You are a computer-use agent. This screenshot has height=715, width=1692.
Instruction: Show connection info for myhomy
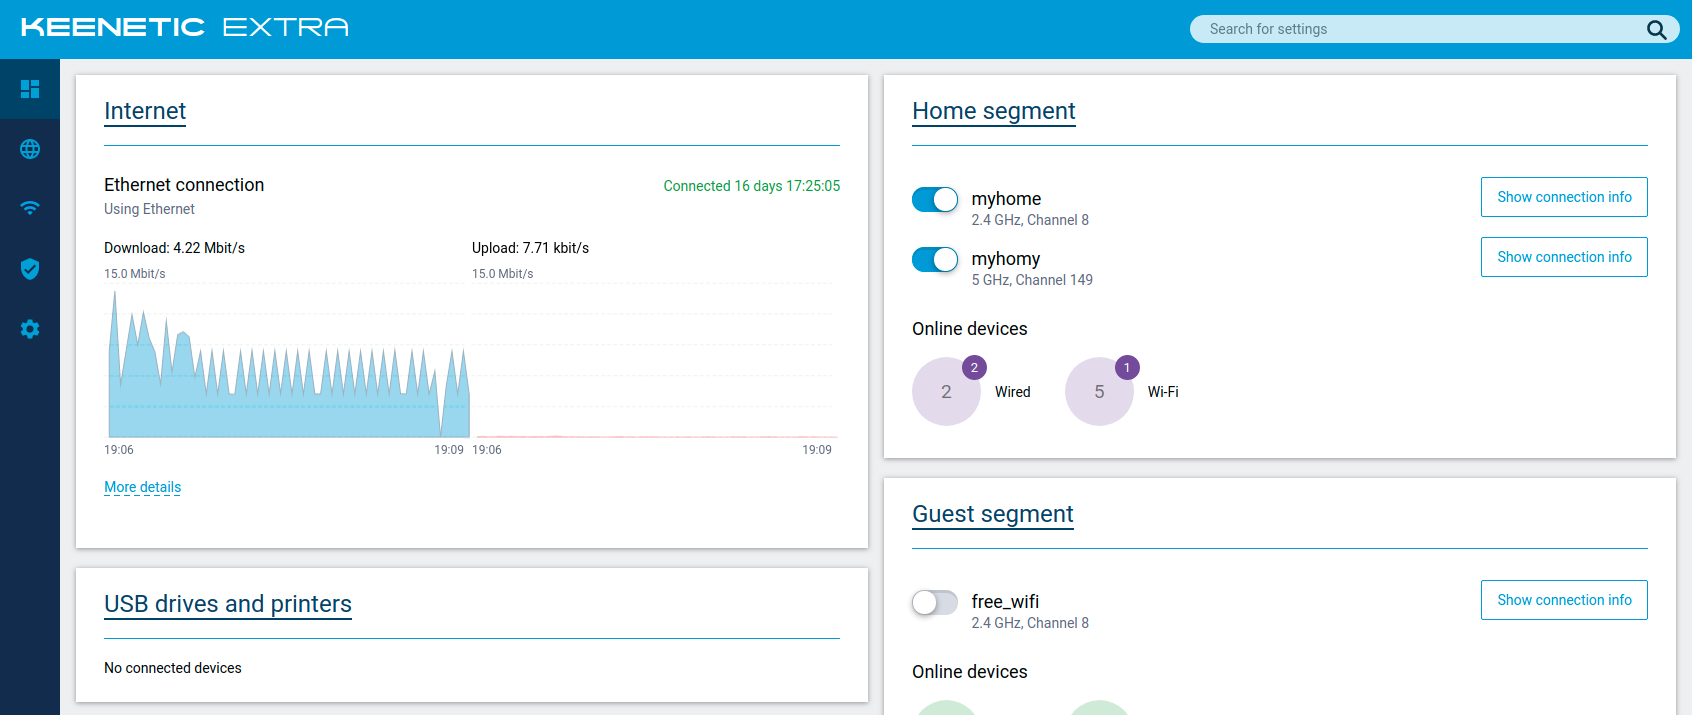coord(1564,257)
